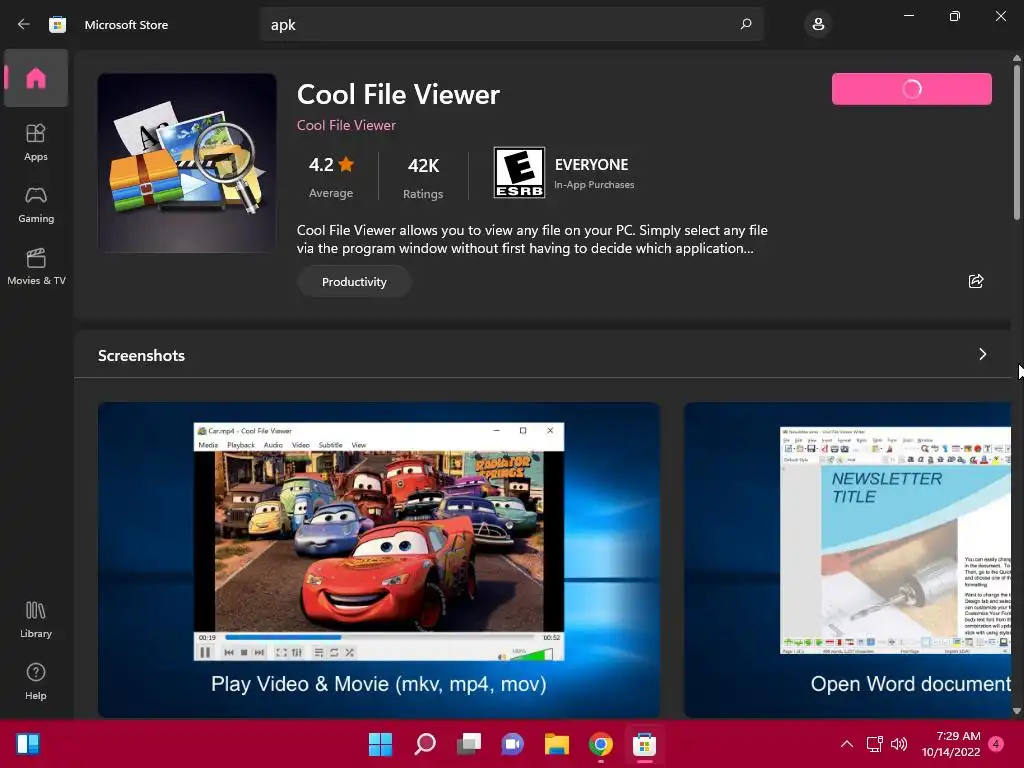Click the ESRB Everyone rating badge
This screenshot has height=768, width=1024.
[x=519, y=172]
